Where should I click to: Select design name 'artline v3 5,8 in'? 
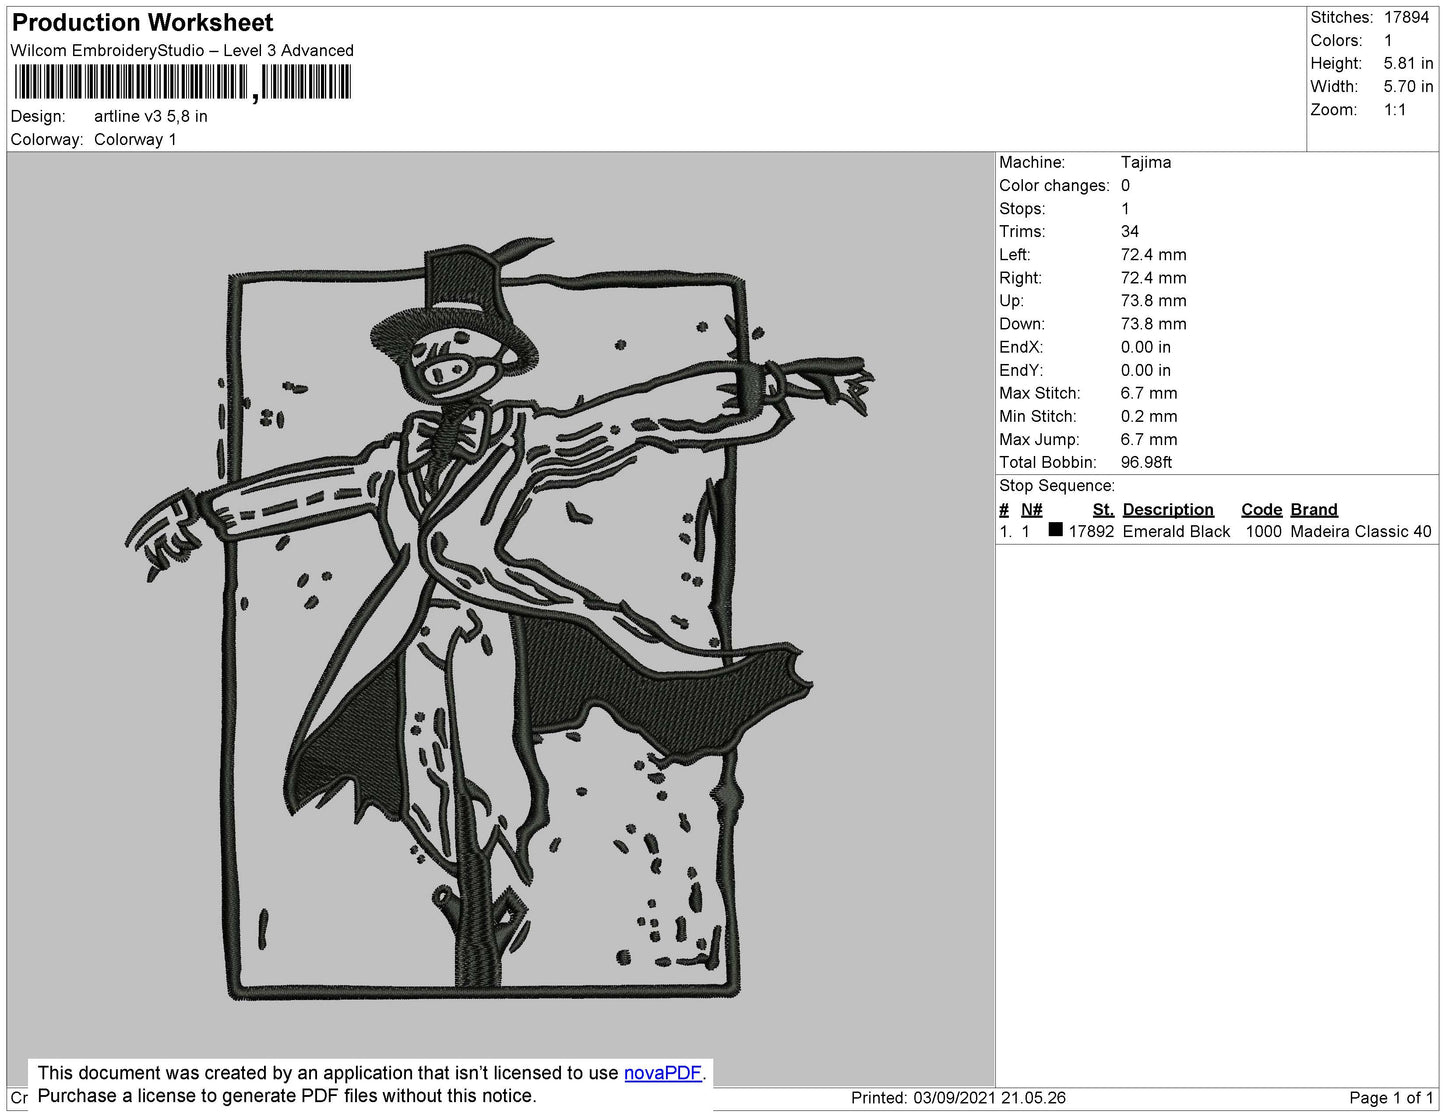[151, 116]
